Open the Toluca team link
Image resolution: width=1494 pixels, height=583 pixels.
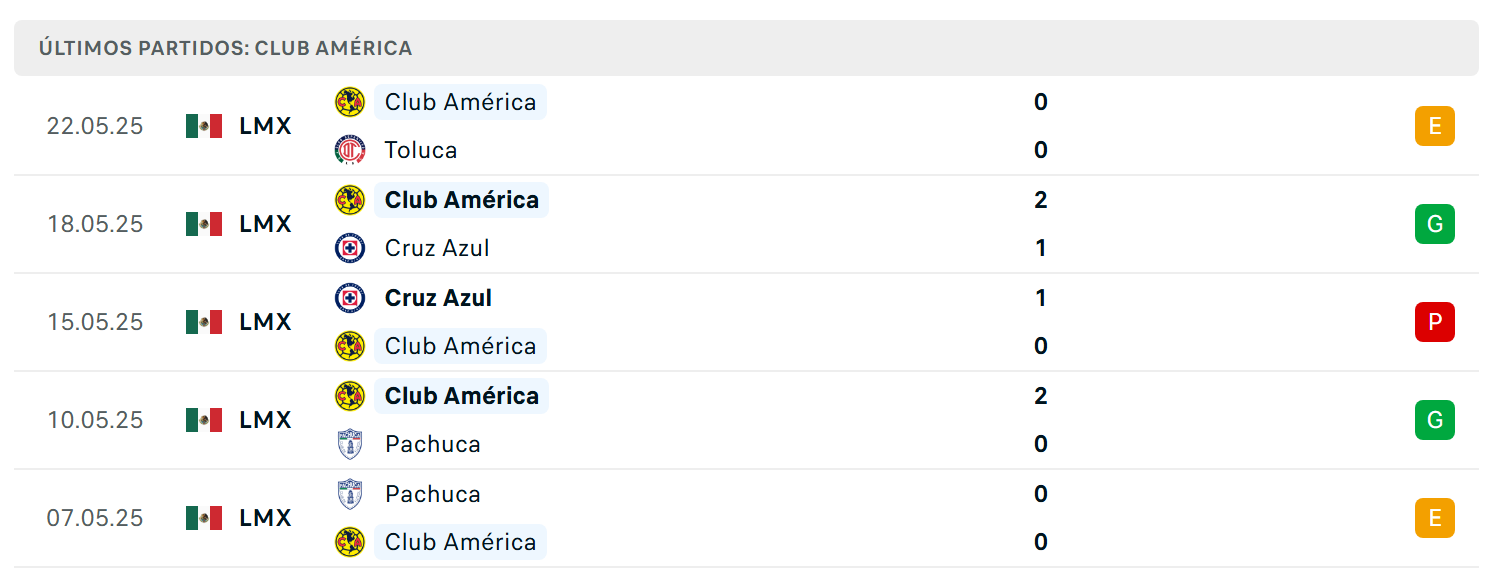[421, 150]
